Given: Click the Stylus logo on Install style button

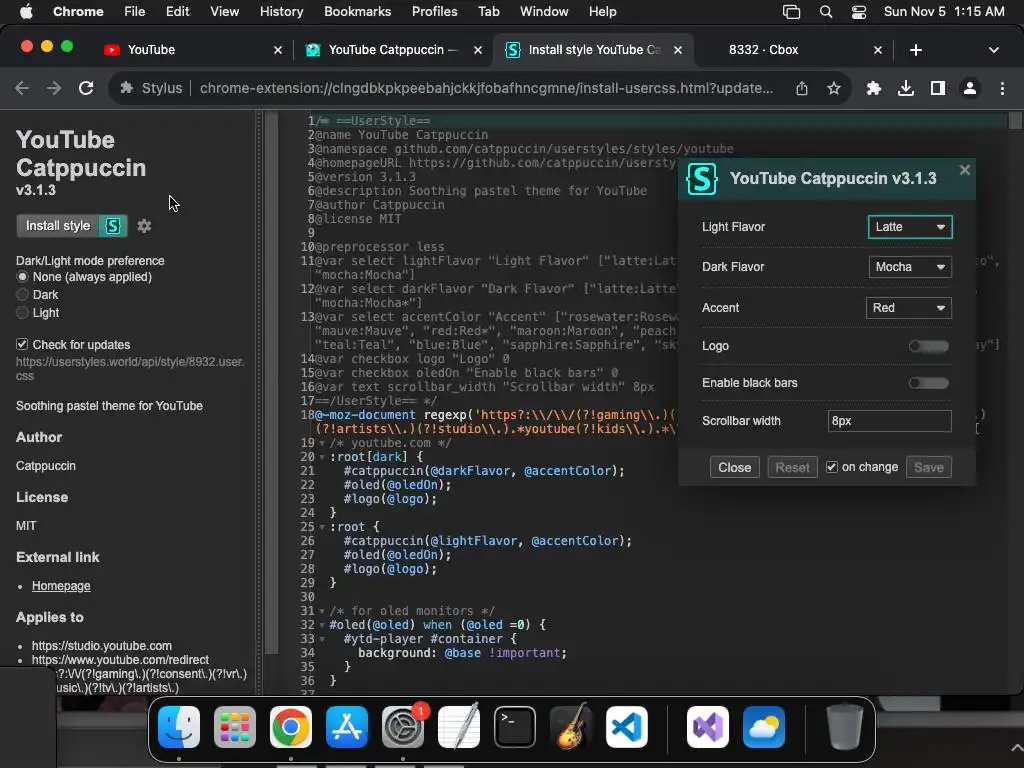Looking at the screenshot, I should point(113,226).
